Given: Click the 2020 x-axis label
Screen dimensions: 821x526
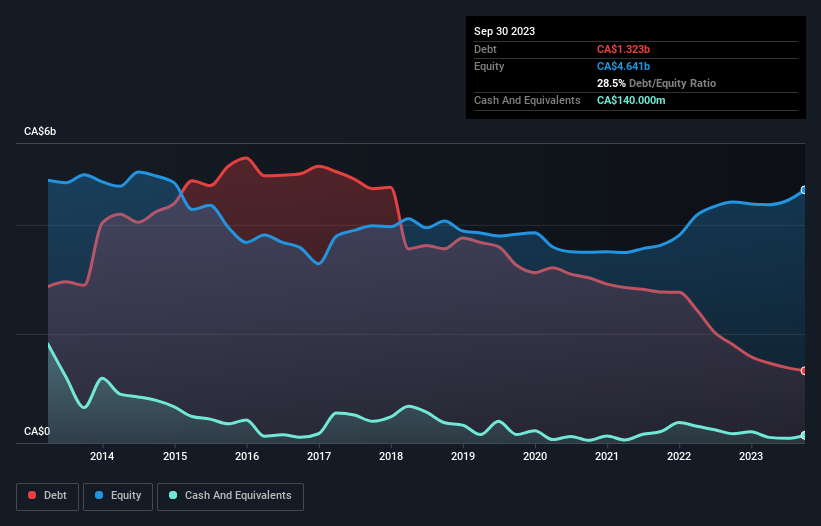Looking at the screenshot, I should pos(535,456).
